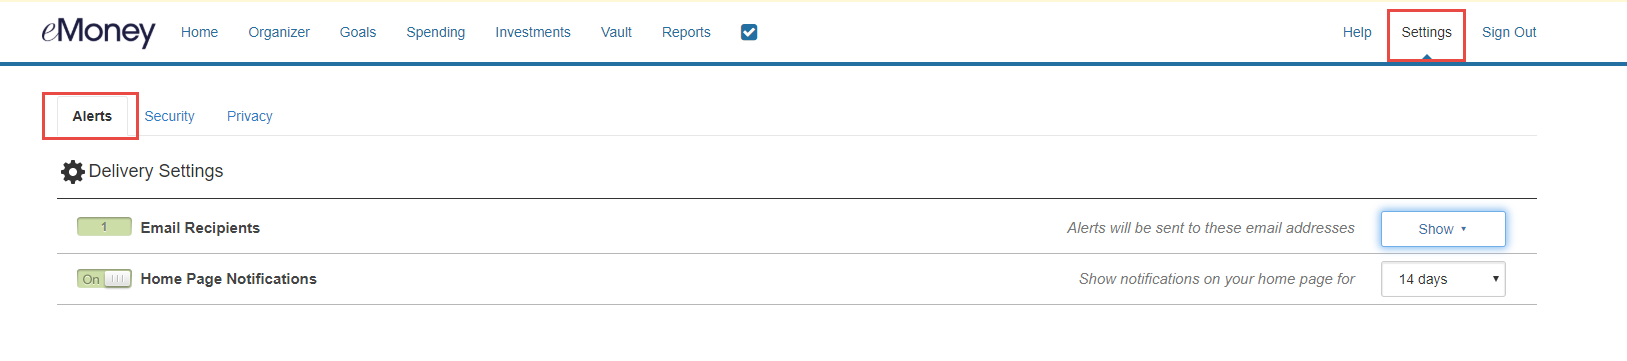Image resolution: width=1627 pixels, height=361 pixels.
Task: Click the Sign Out link
Action: pos(1509,32)
